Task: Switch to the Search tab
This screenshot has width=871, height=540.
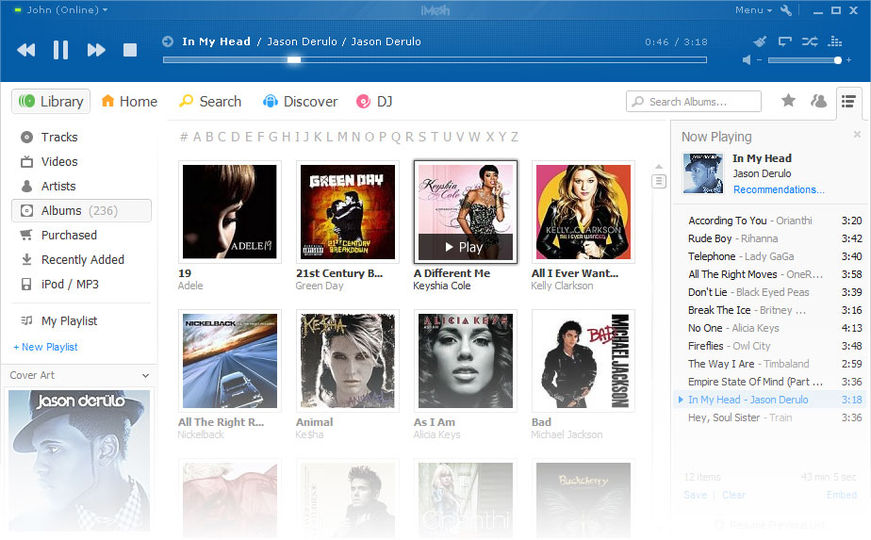Action: pyautogui.click(x=210, y=102)
